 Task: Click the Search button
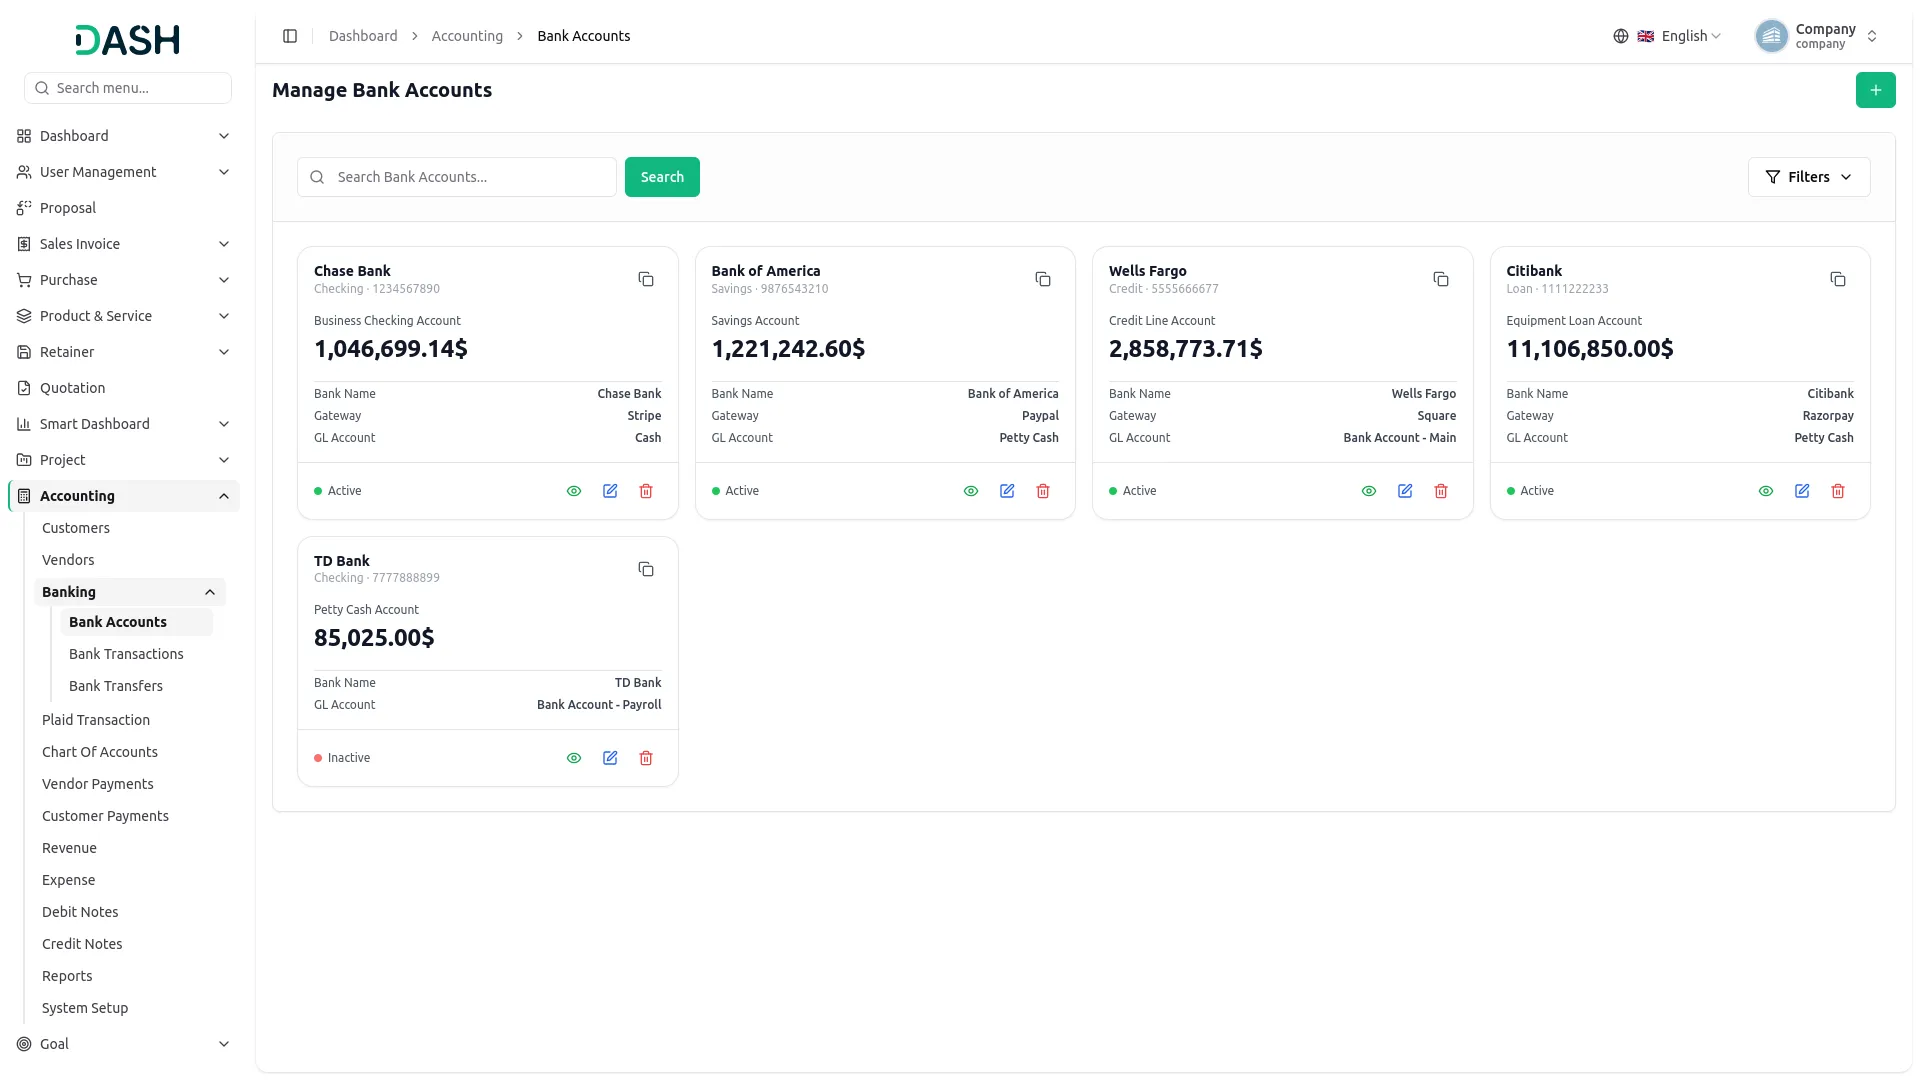coord(662,177)
